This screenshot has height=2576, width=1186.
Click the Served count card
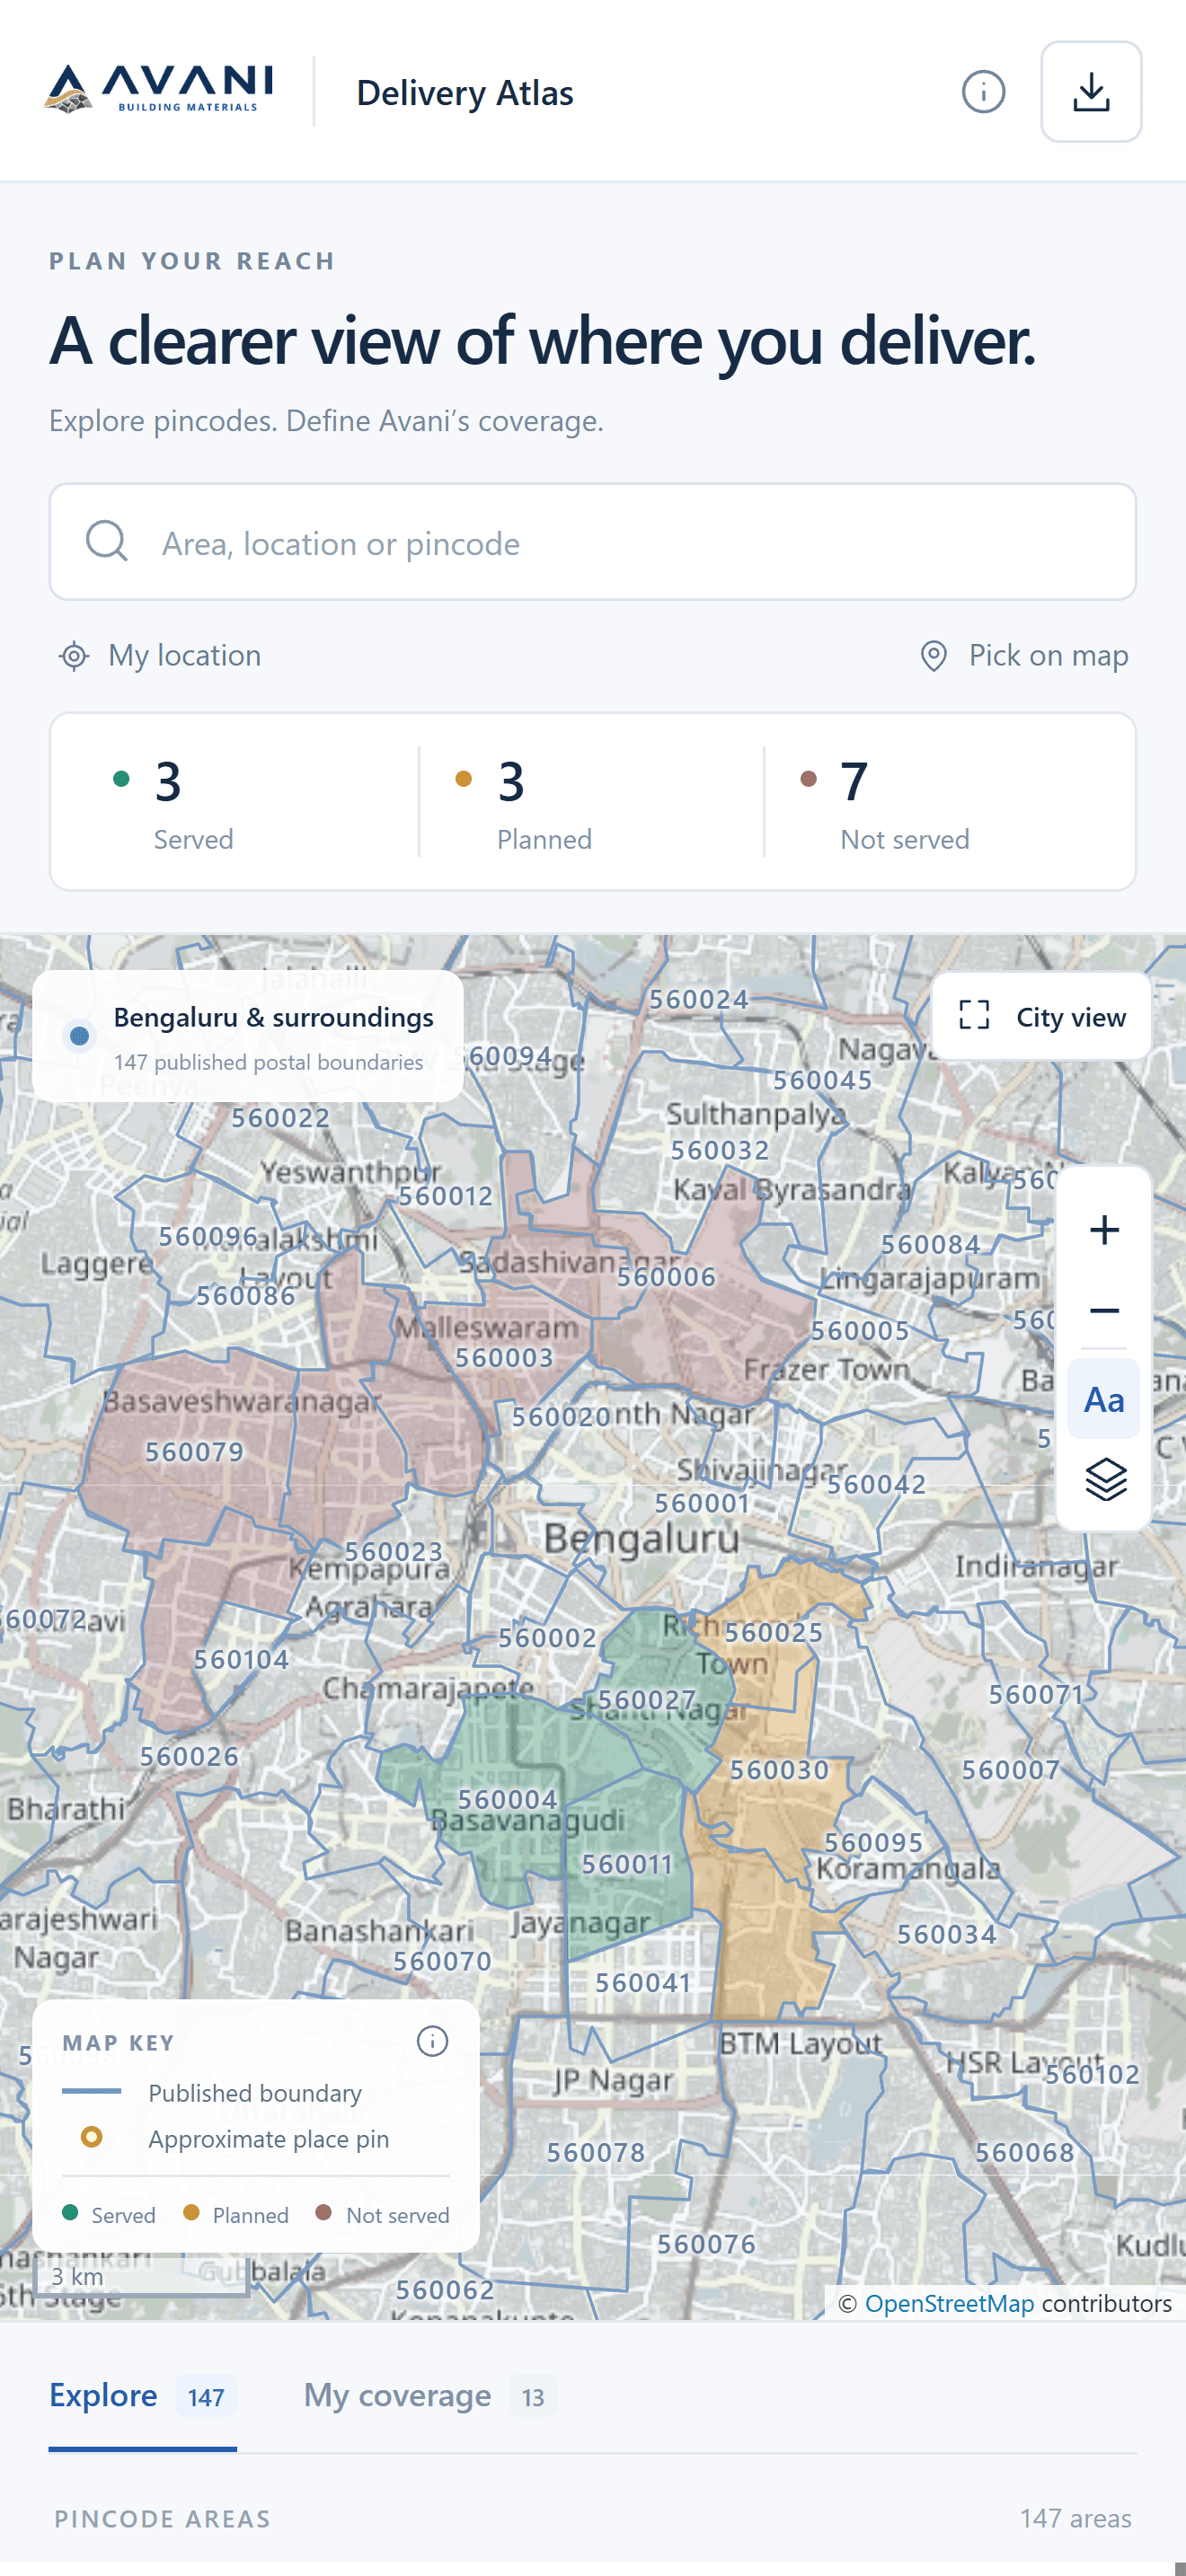(x=235, y=802)
